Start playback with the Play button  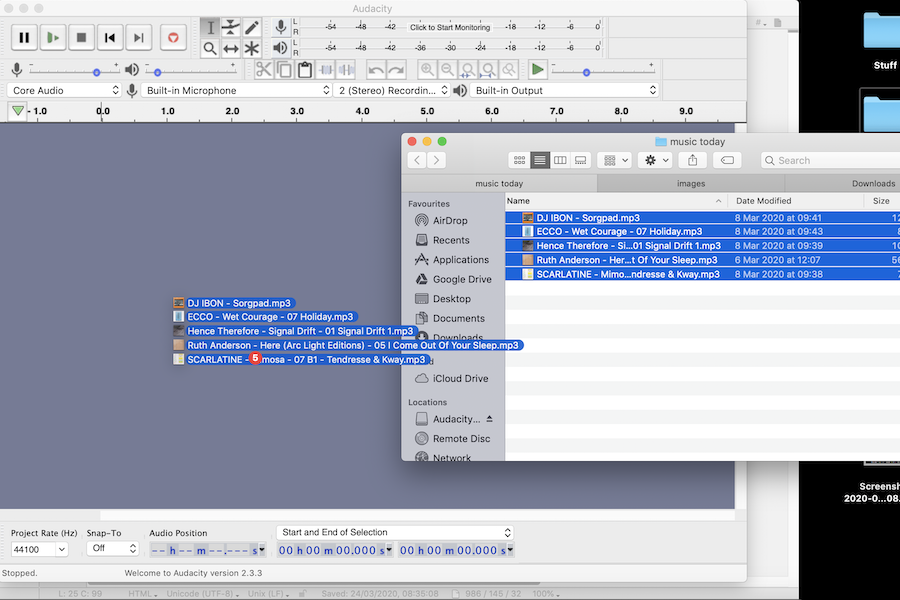point(53,38)
